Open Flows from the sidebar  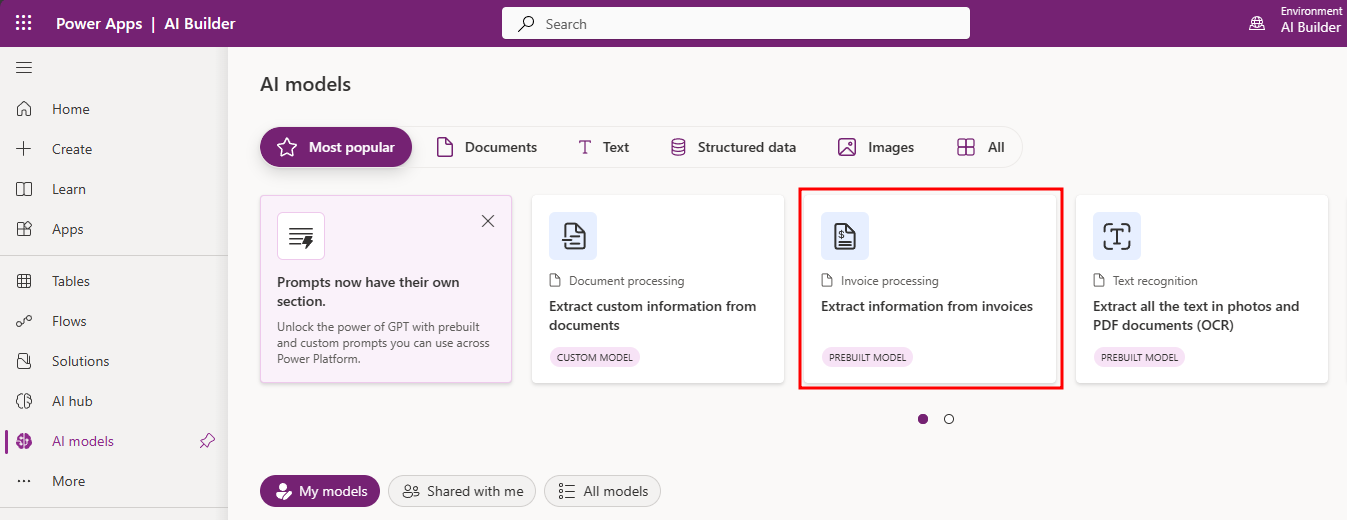pyautogui.click(x=69, y=321)
